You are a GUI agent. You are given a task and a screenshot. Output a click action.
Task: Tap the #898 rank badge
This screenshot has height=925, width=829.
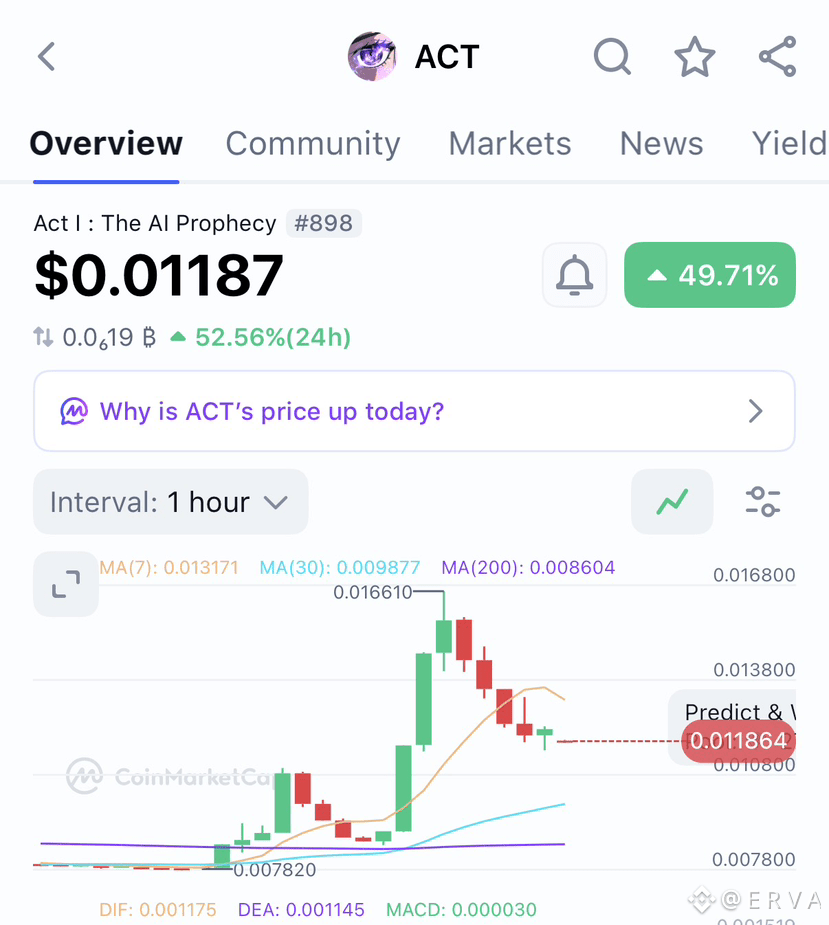pos(324,224)
